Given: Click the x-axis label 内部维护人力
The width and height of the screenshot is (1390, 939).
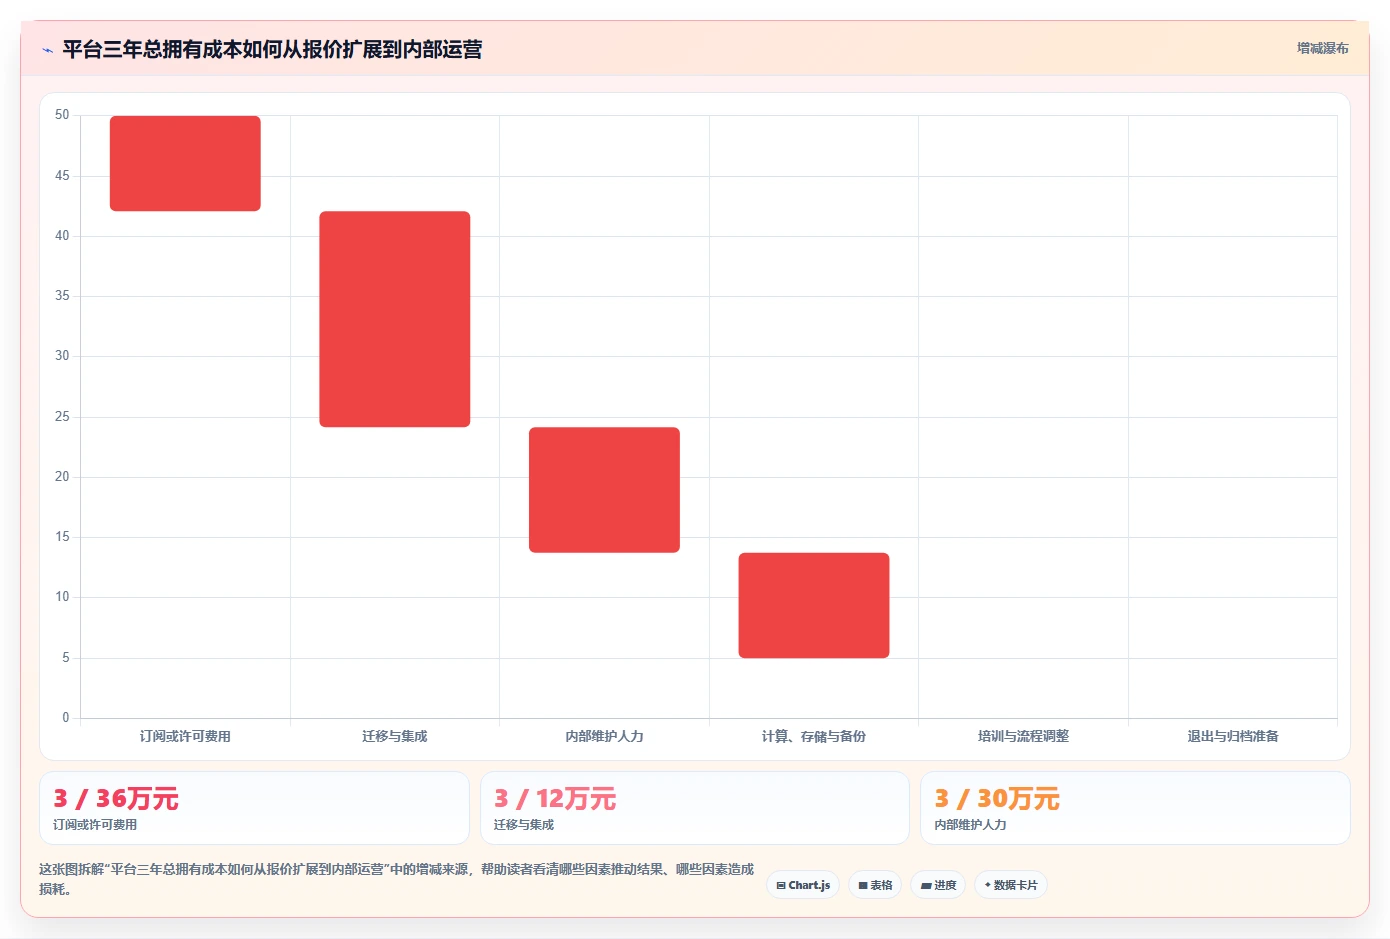Looking at the screenshot, I should click(604, 736).
